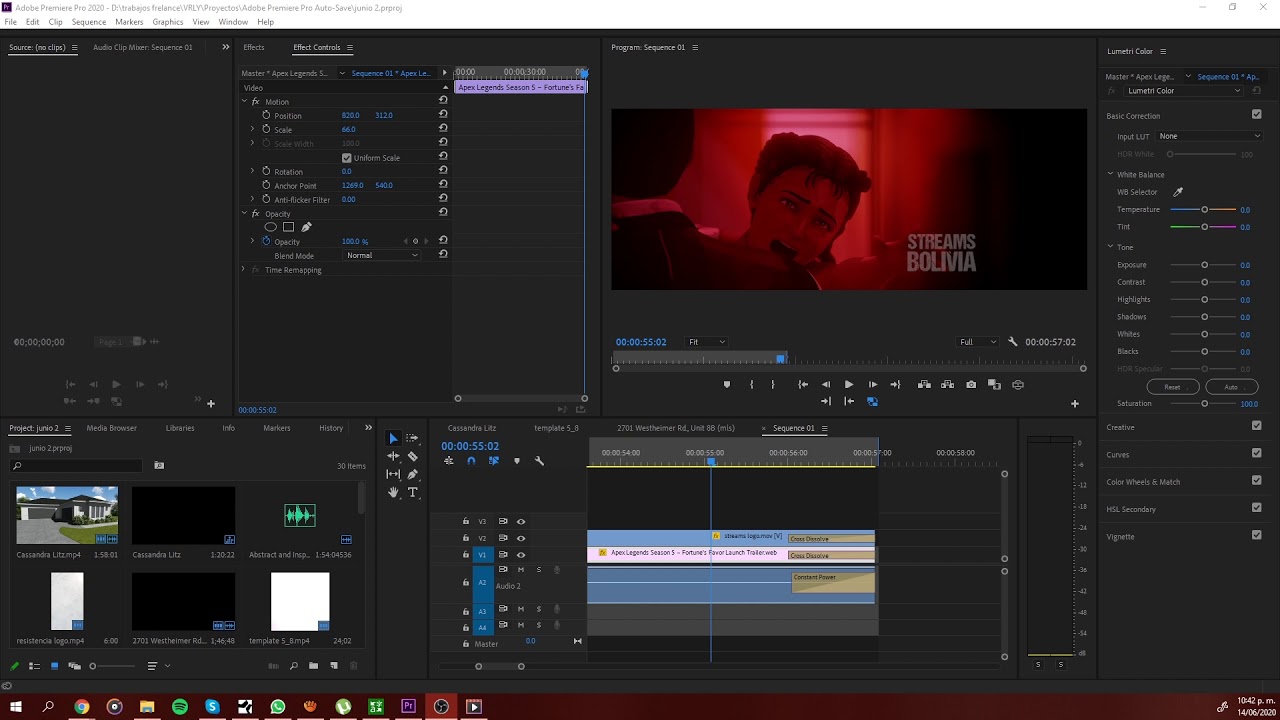Open the Full playback resolution dropdown
The image size is (1280, 720).
(x=977, y=342)
